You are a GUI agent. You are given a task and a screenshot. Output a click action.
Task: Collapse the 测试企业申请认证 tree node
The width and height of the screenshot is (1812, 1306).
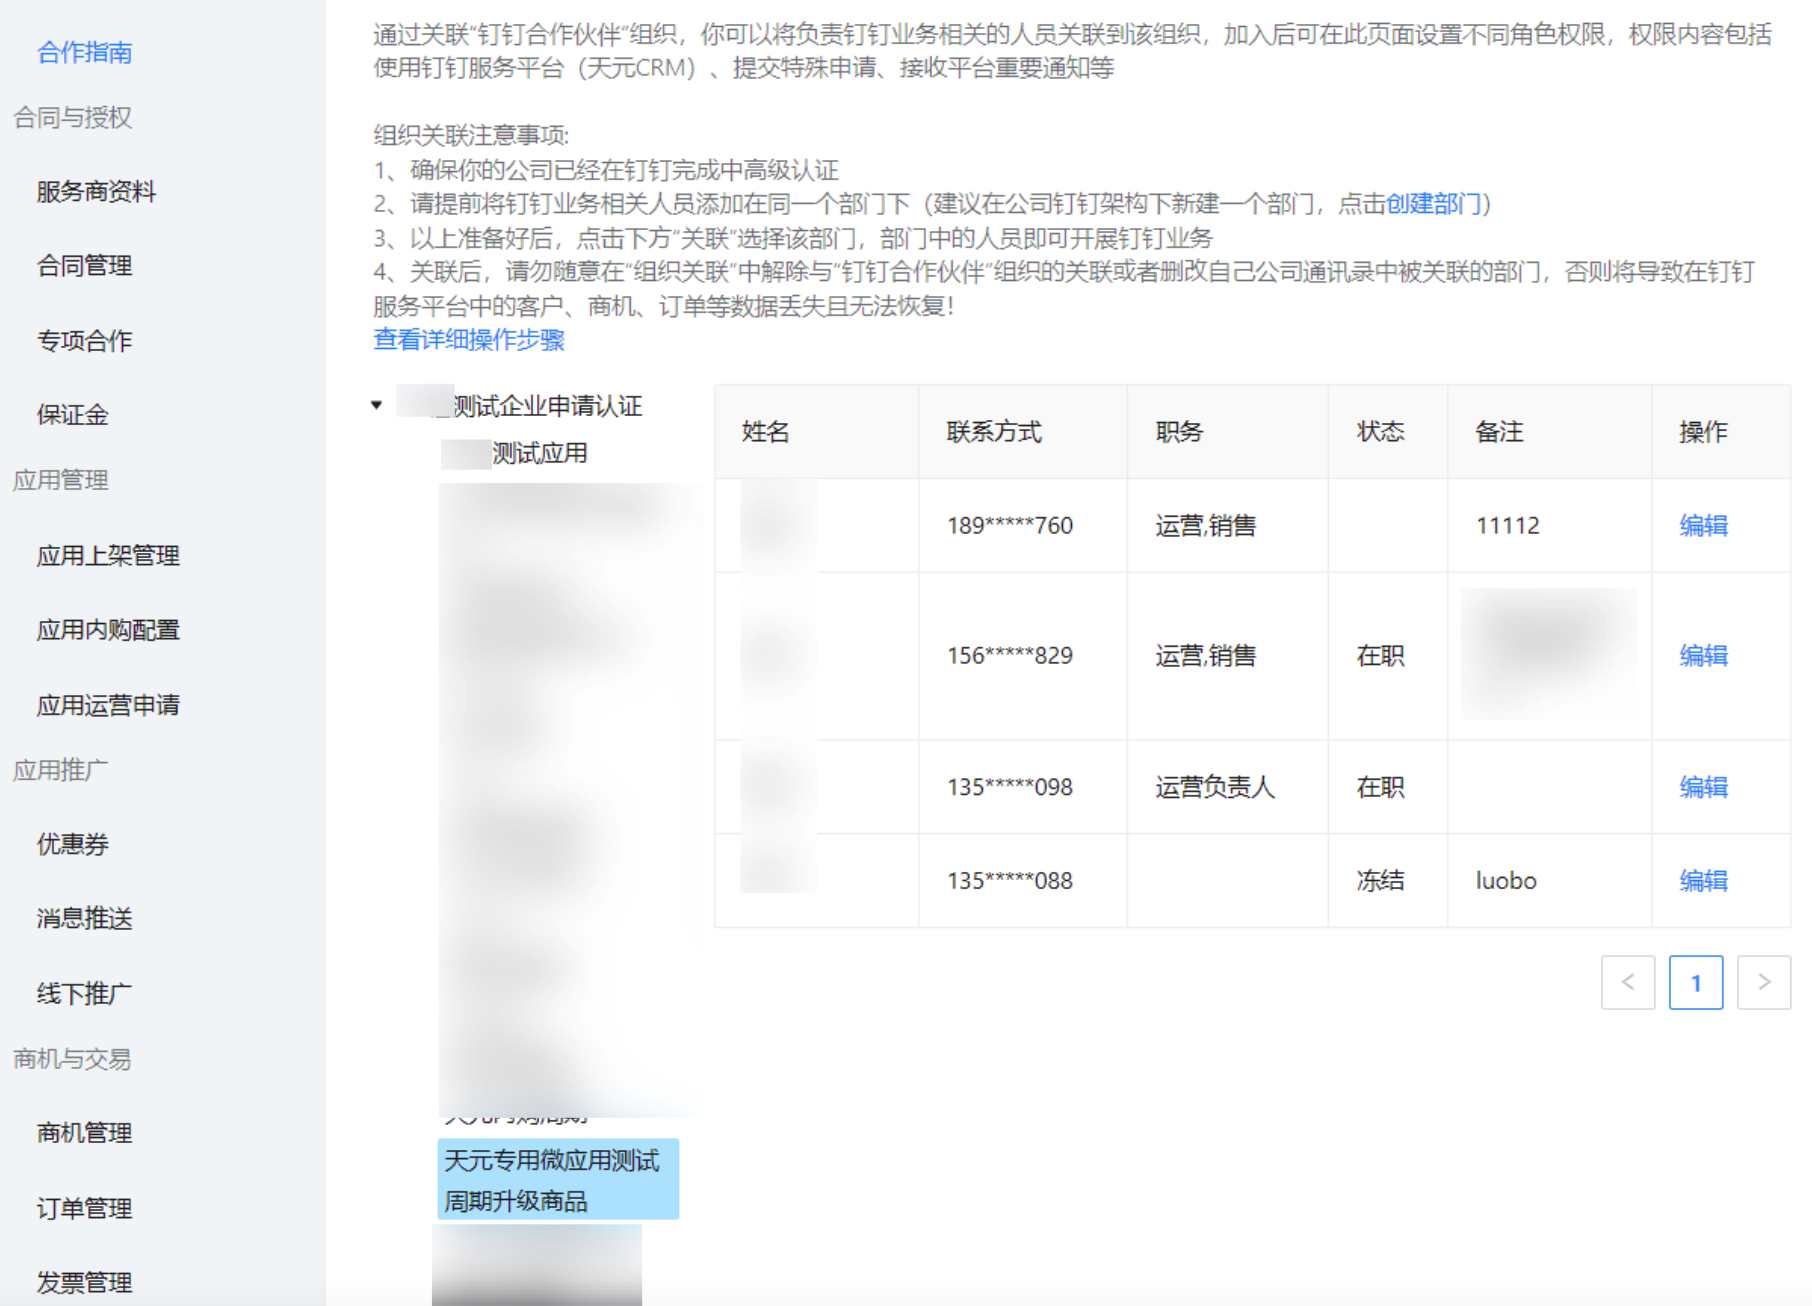coord(376,405)
